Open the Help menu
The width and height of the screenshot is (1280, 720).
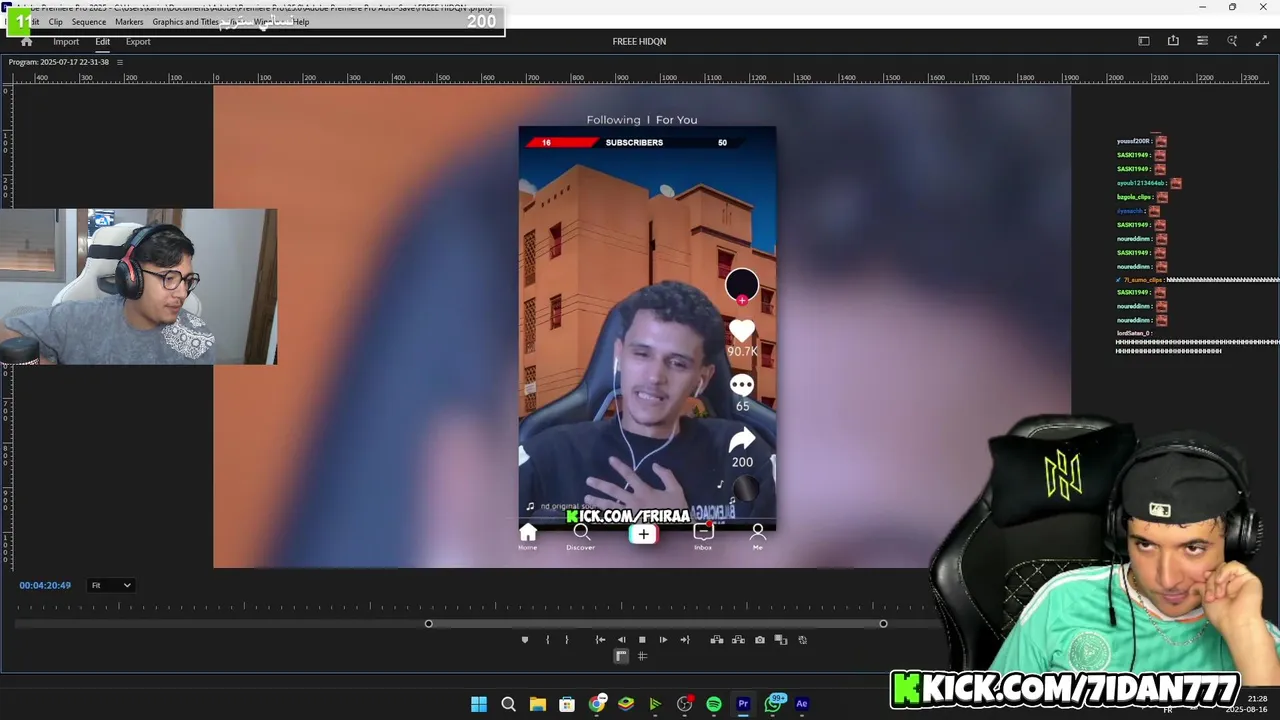click(301, 21)
